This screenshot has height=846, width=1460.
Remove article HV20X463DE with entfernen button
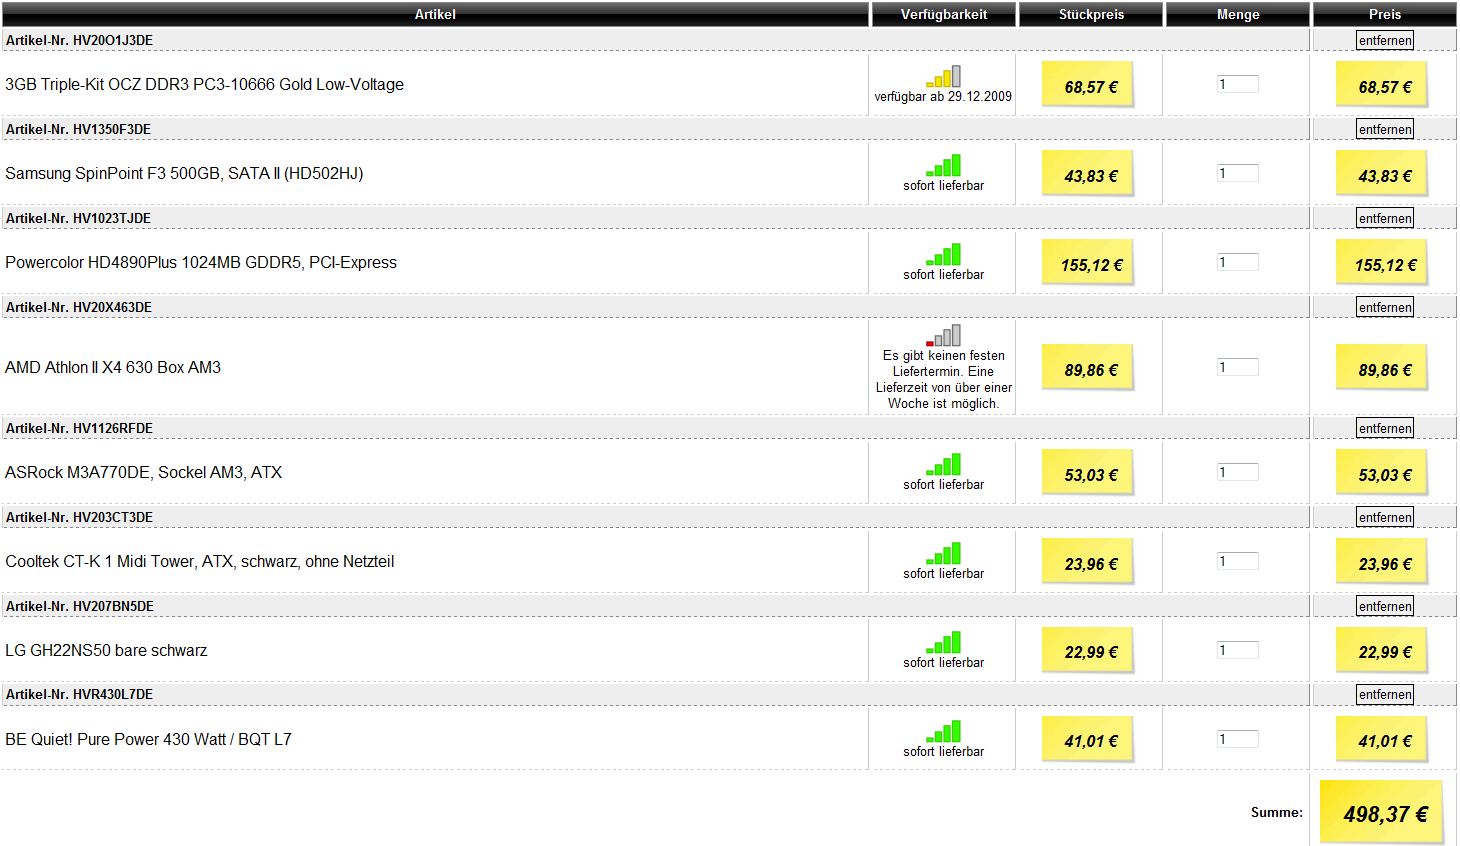click(x=1385, y=307)
